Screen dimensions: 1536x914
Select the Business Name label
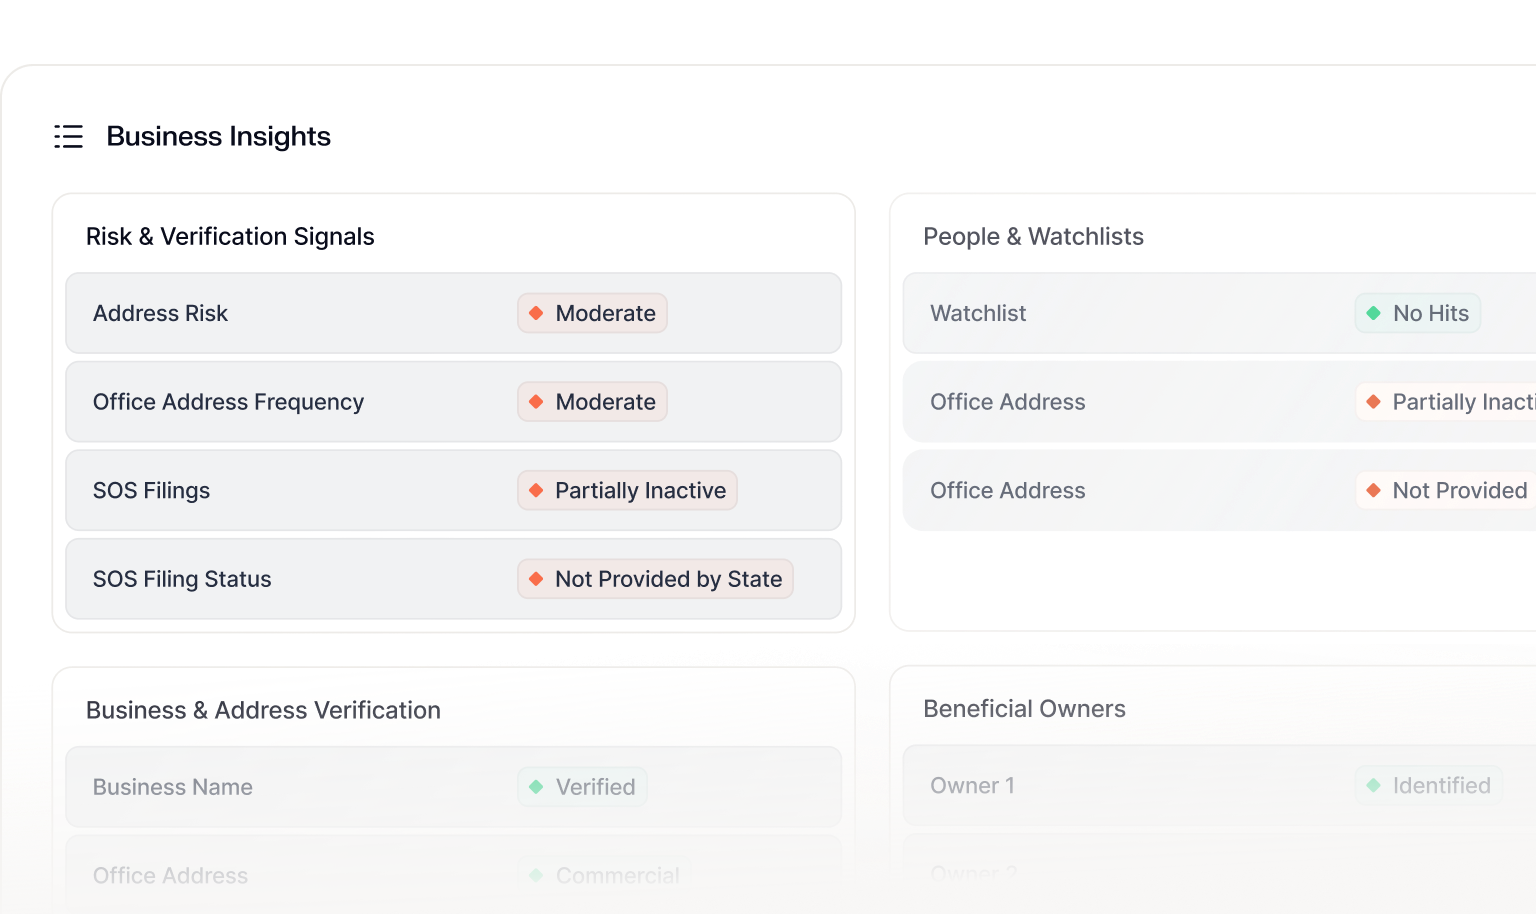tap(172, 787)
